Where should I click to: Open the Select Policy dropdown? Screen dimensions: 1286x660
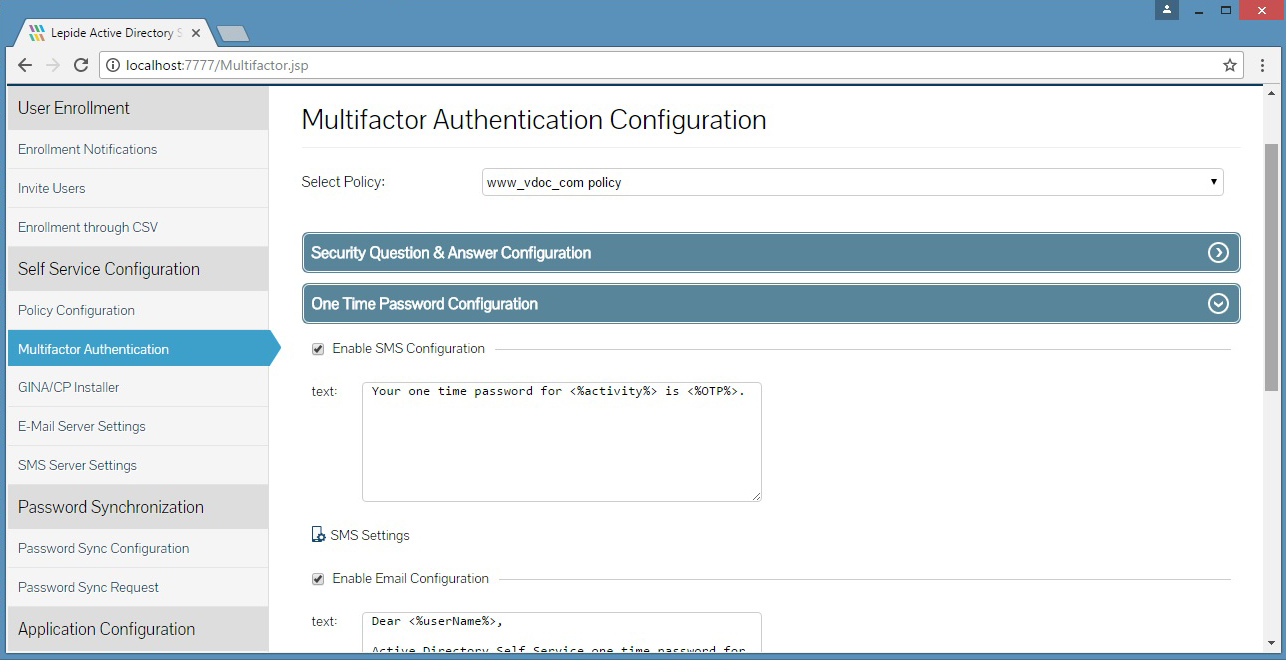coord(852,182)
